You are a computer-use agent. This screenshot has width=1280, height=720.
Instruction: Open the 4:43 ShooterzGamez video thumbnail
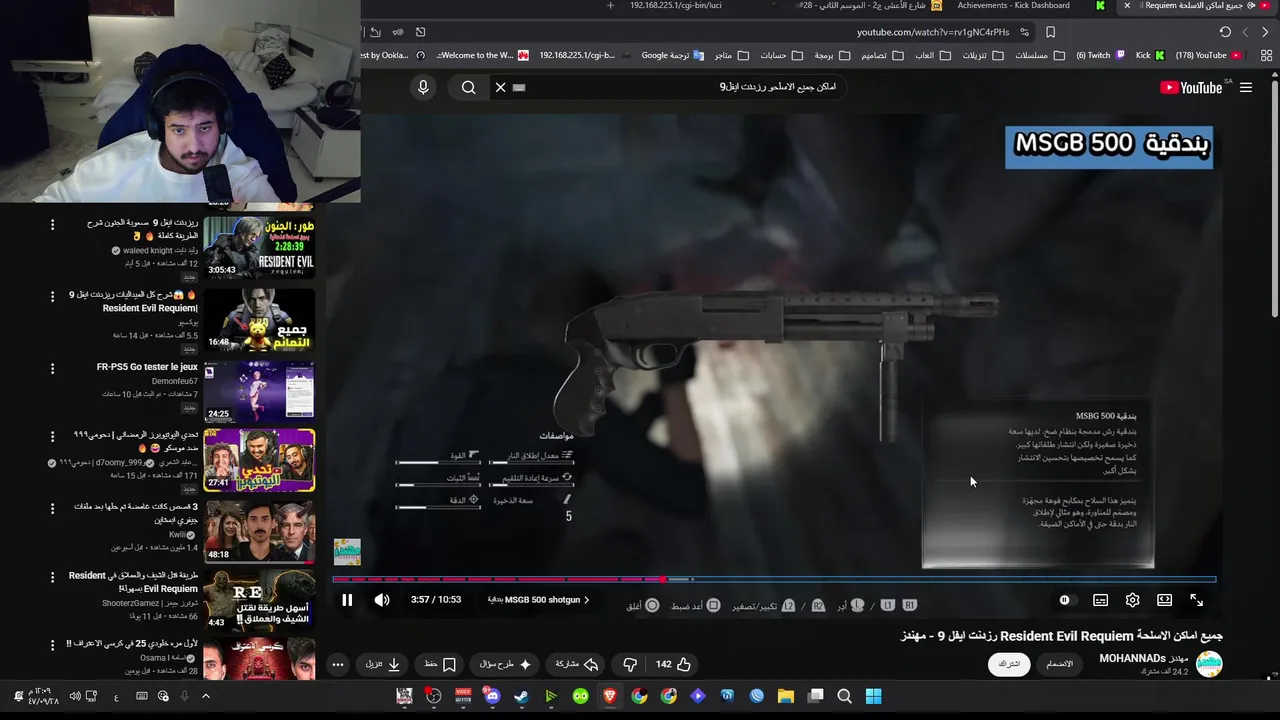coord(259,599)
